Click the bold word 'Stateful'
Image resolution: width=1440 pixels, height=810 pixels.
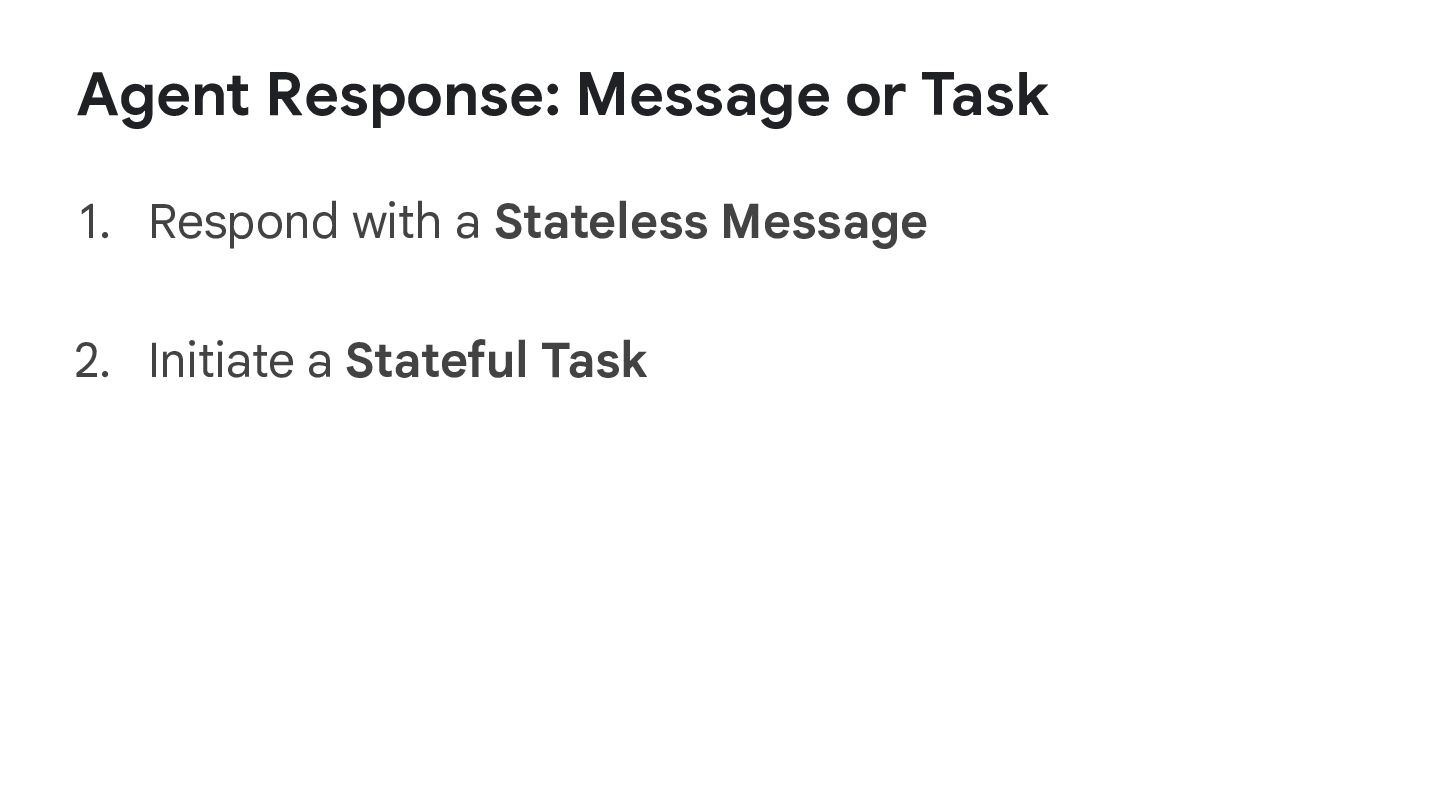[x=436, y=361]
